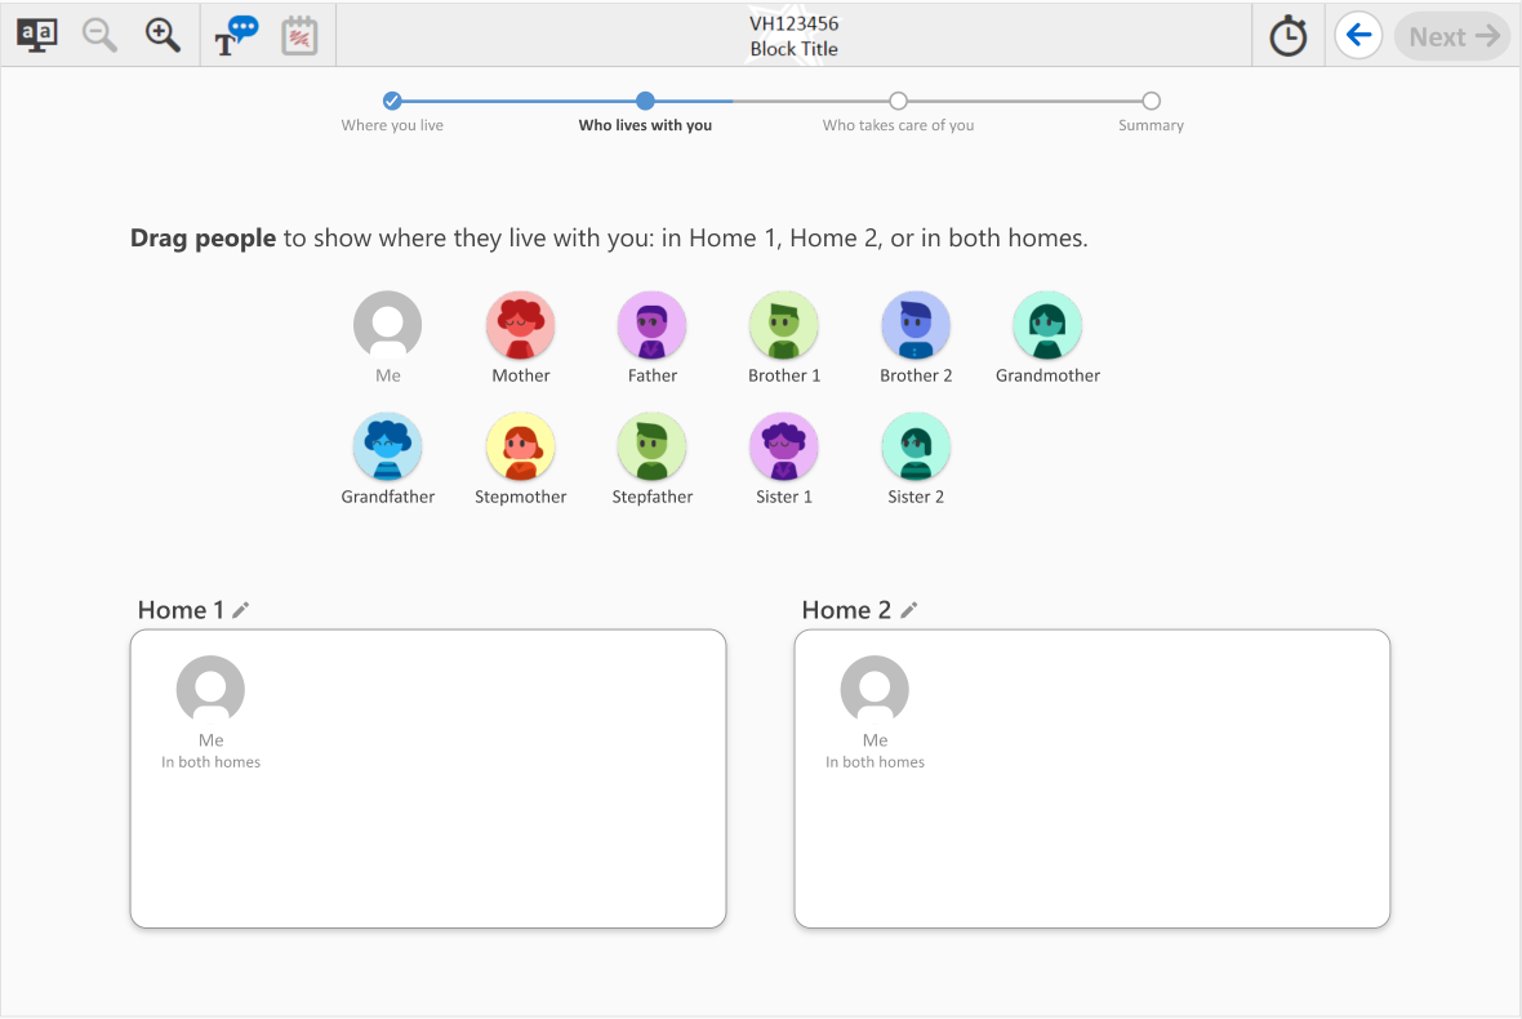This screenshot has width=1522, height=1019.
Task: Rename Home 2 using pencil icon
Action: 909,610
